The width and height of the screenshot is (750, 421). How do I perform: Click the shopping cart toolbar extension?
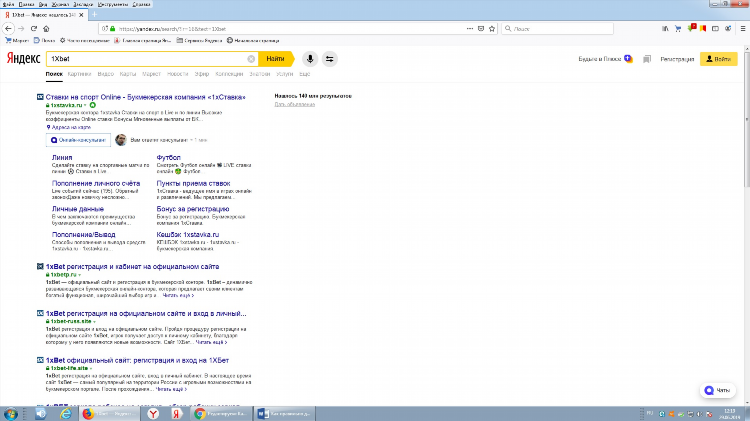678,29
